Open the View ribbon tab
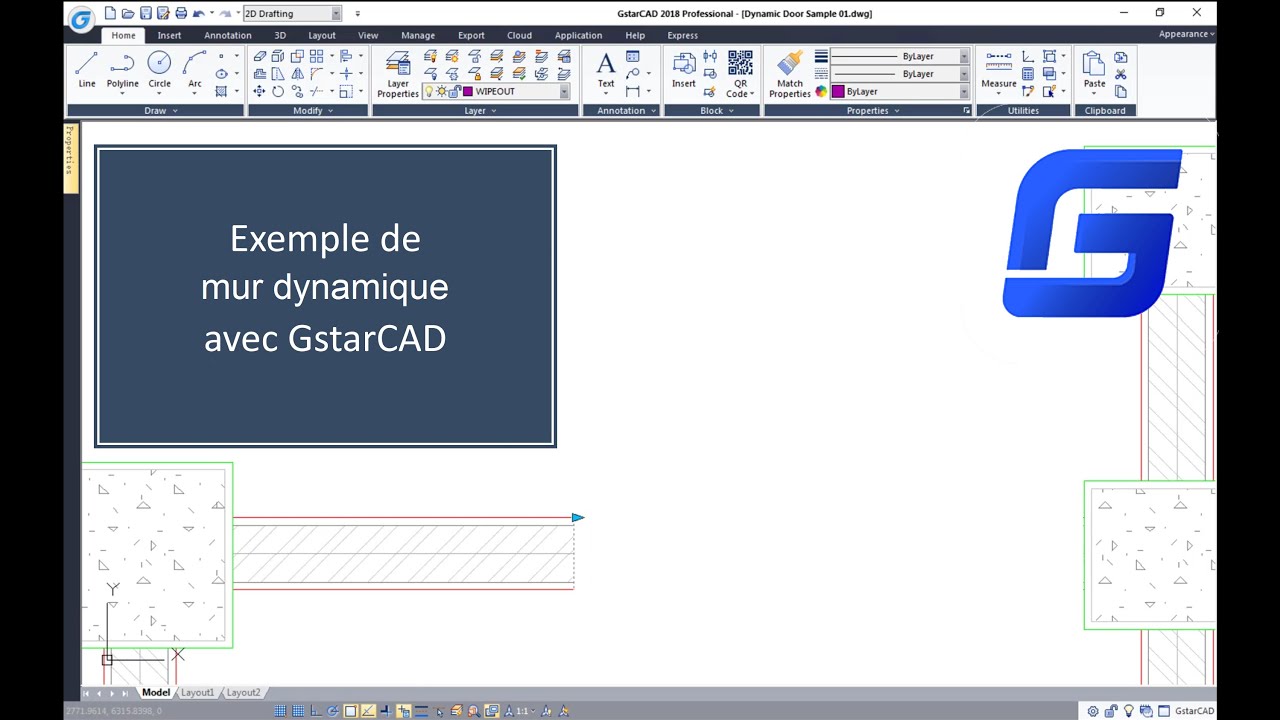The width and height of the screenshot is (1280, 720). pyautogui.click(x=368, y=35)
